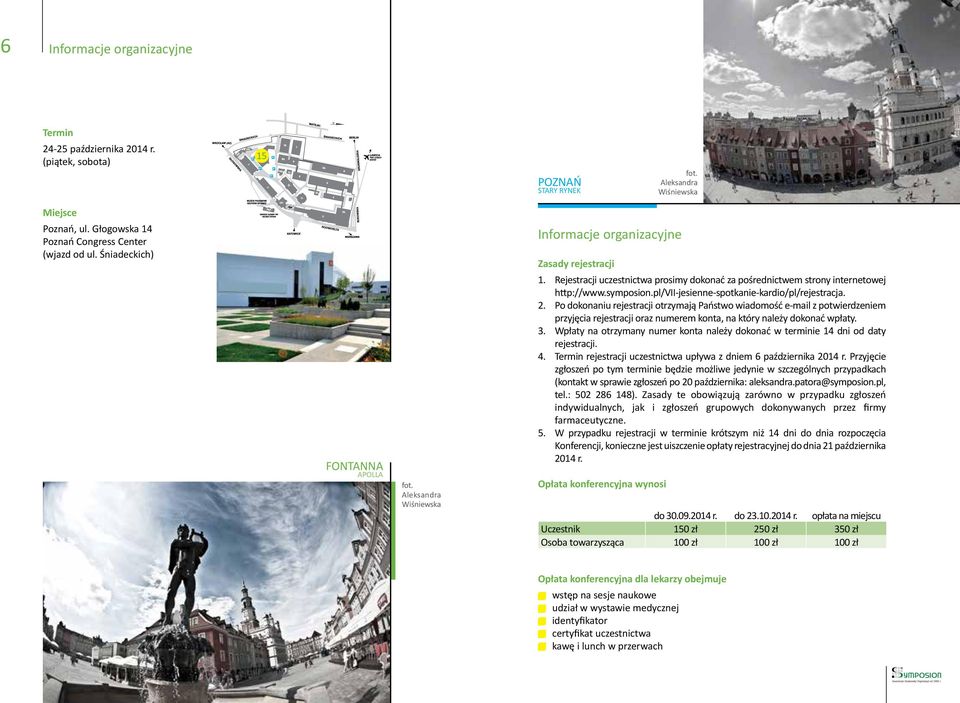Click the 'Opłata konferencyjna wynosi' heading

pos(602,484)
